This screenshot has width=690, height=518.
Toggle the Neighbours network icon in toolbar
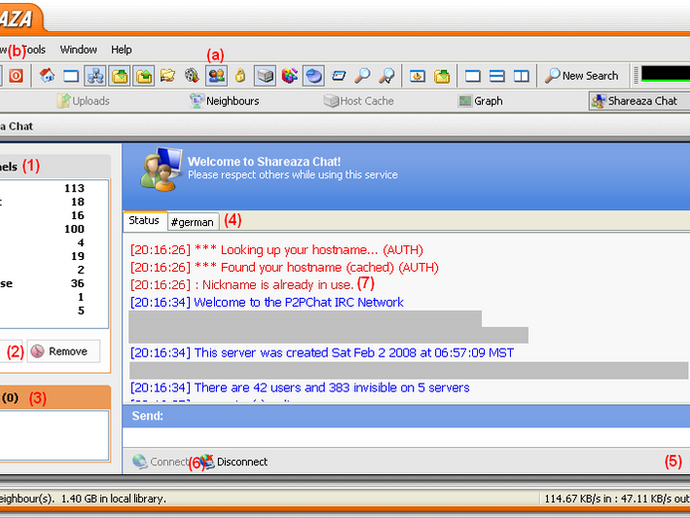tap(95, 76)
